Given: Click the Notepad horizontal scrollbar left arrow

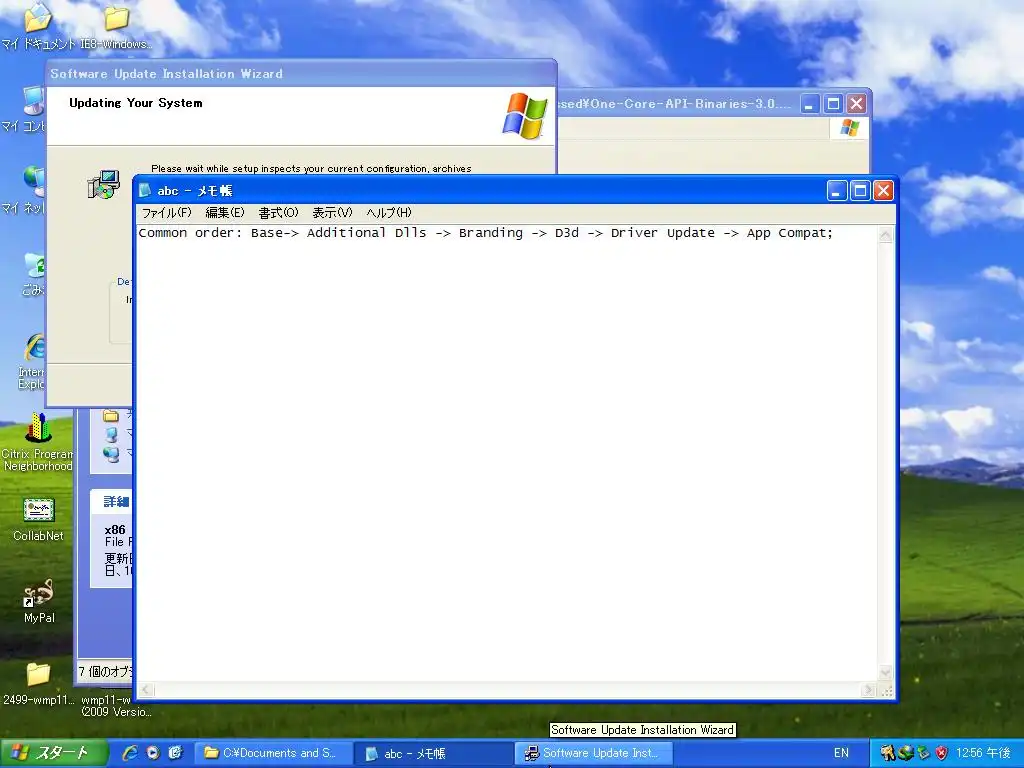Looking at the screenshot, I should click(146, 690).
